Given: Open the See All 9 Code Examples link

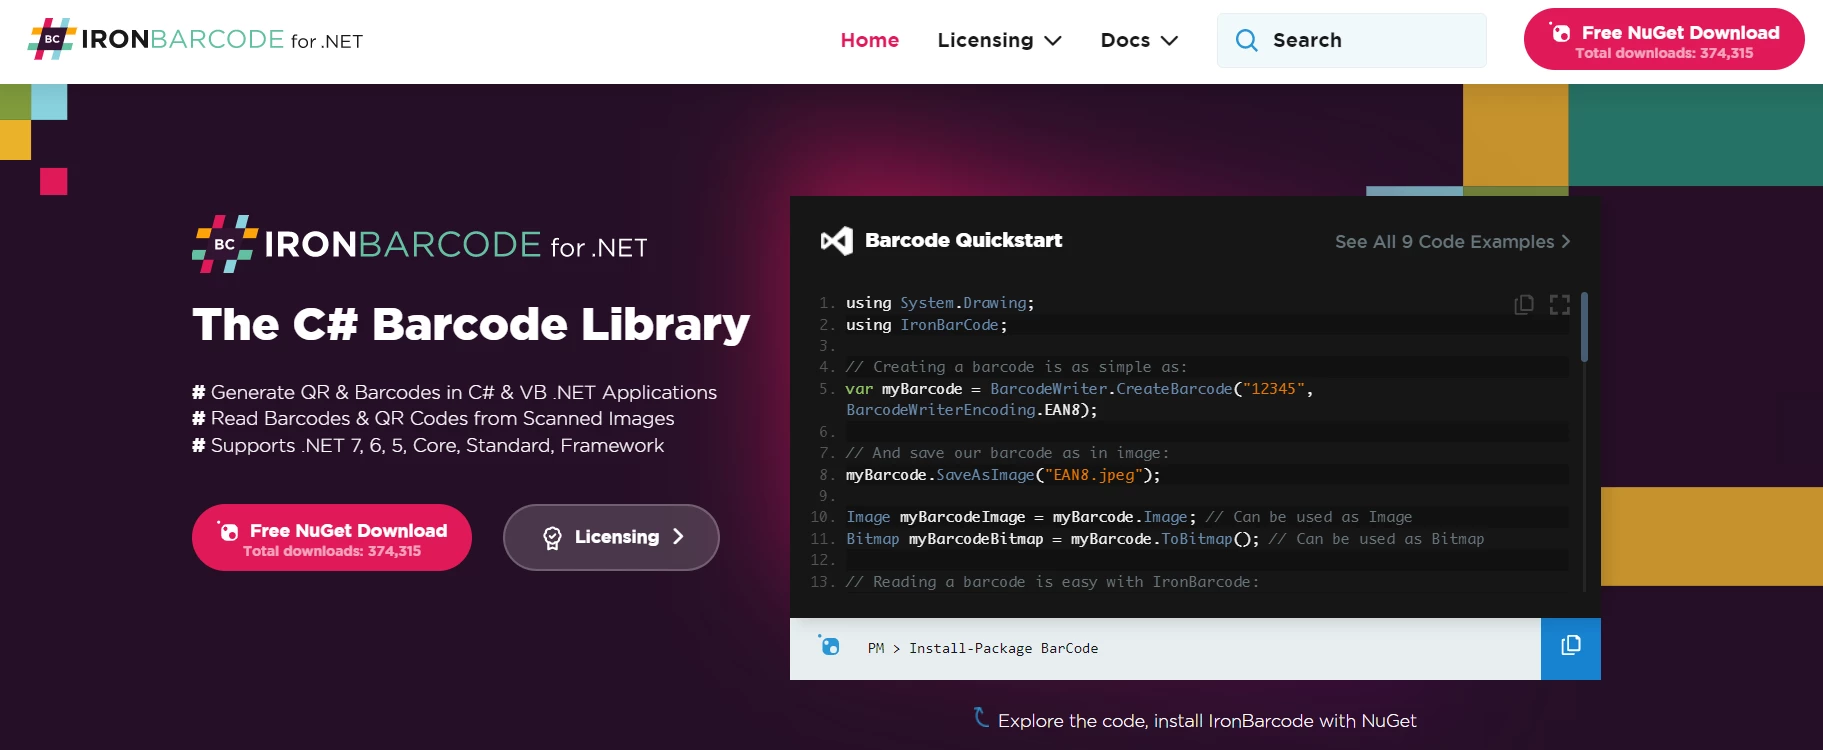Looking at the screenshot, I should tap(1452, 241).
